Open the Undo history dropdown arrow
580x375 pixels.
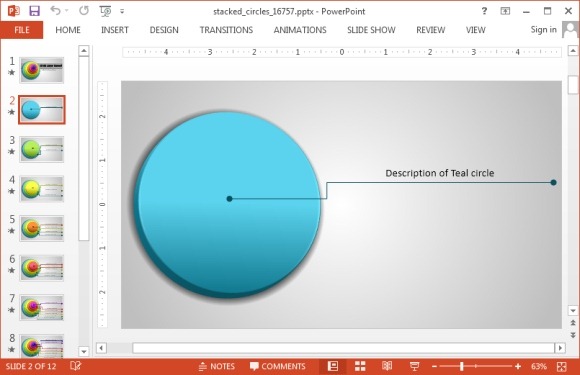(x=67, y=11)
